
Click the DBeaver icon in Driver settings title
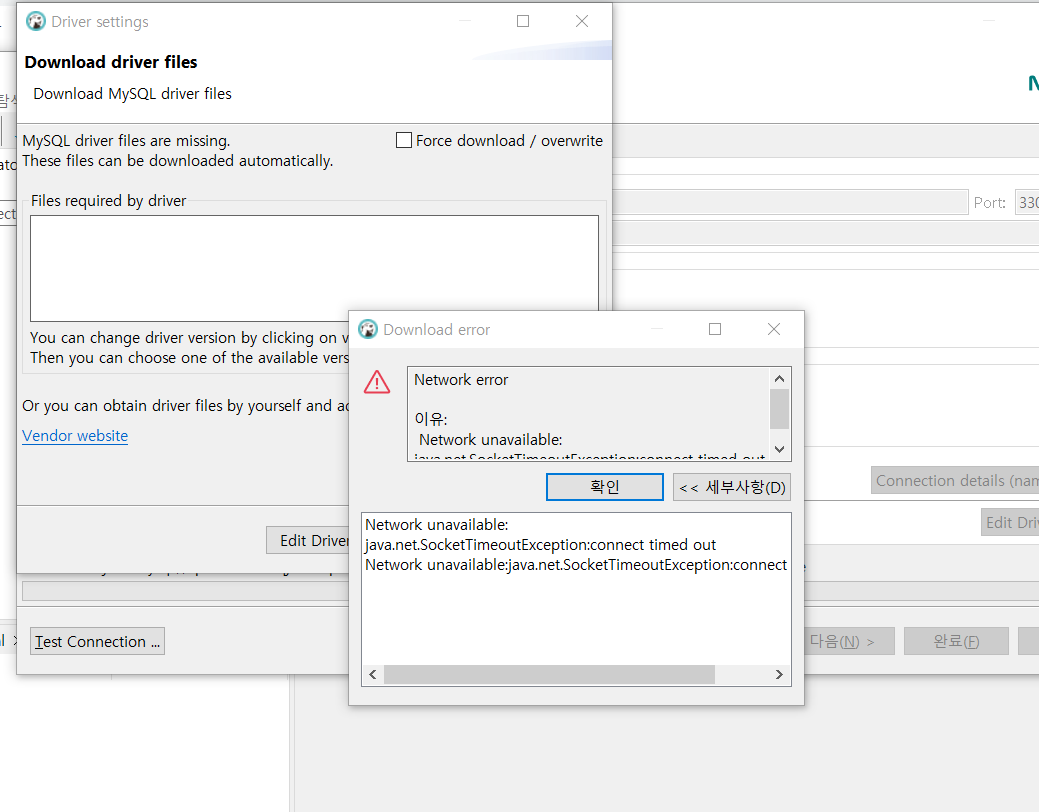click(x=36, y=21)
